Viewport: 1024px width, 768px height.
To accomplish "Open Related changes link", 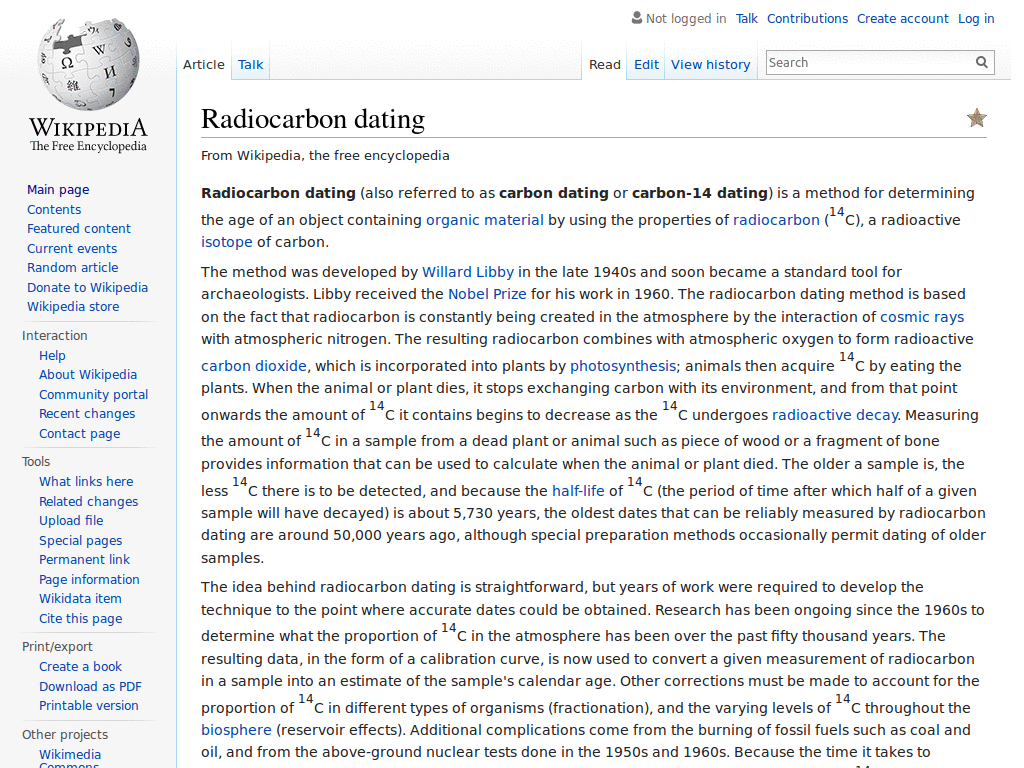I will click(x=89, y=502).
